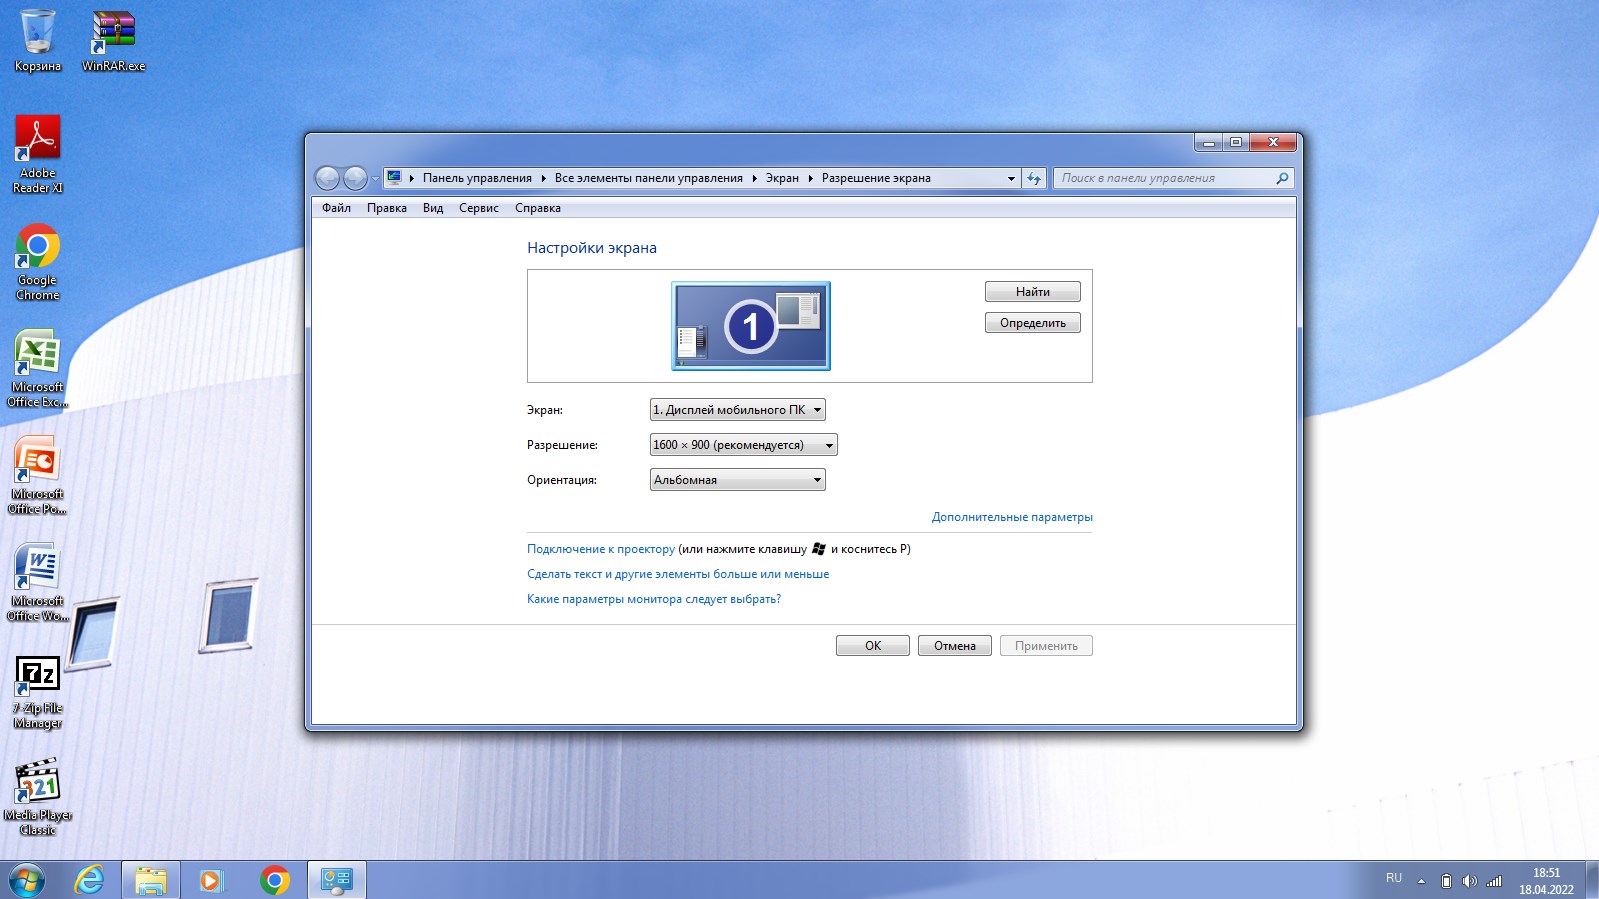Open Сделать текст и другие элементы больше link
This screenshot has width=1599, height=899.
(678, 574)
